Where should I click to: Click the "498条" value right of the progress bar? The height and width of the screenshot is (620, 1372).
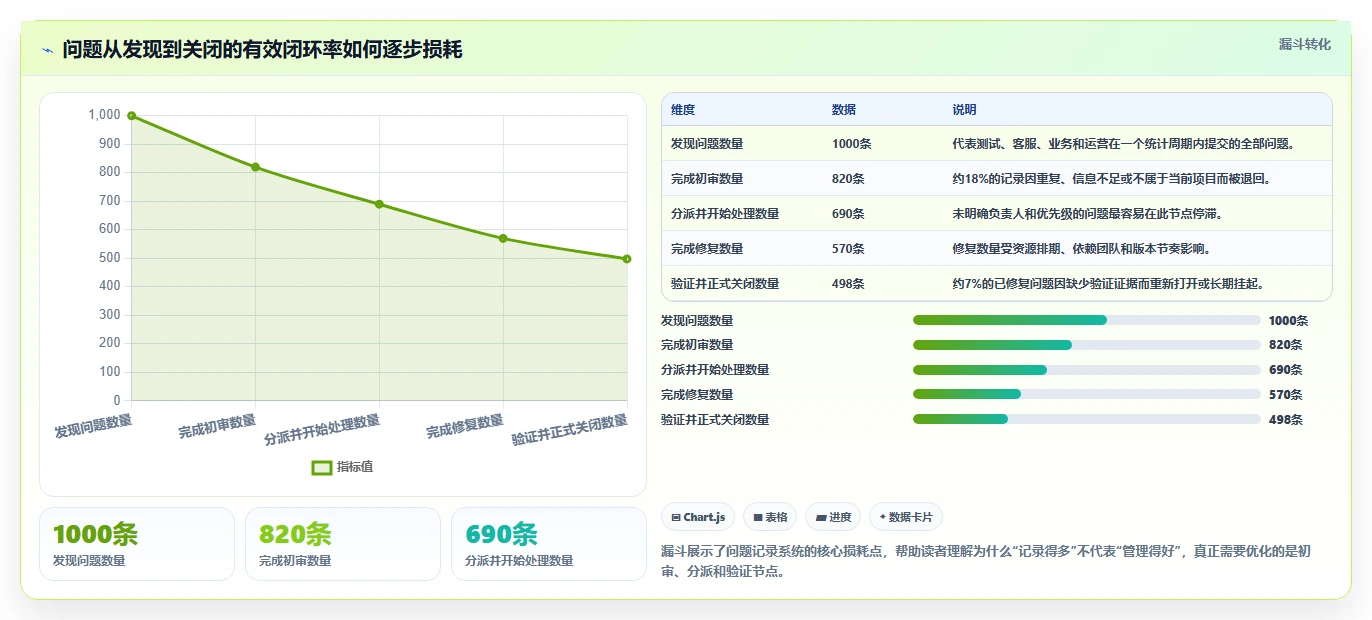1285,420
